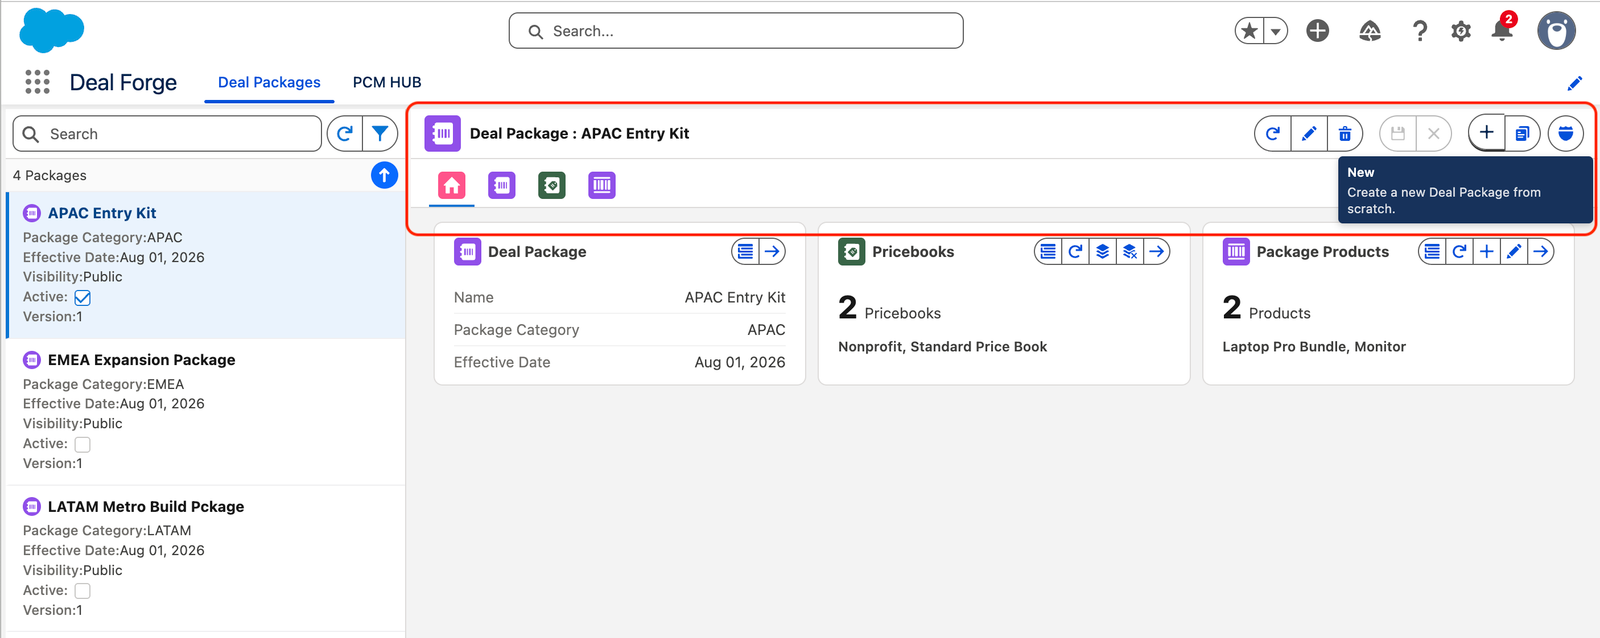Refresh the Pricebooks card
Image resolution: width=1600 pixels, height=638 pixels.
tap(1075, 252)
